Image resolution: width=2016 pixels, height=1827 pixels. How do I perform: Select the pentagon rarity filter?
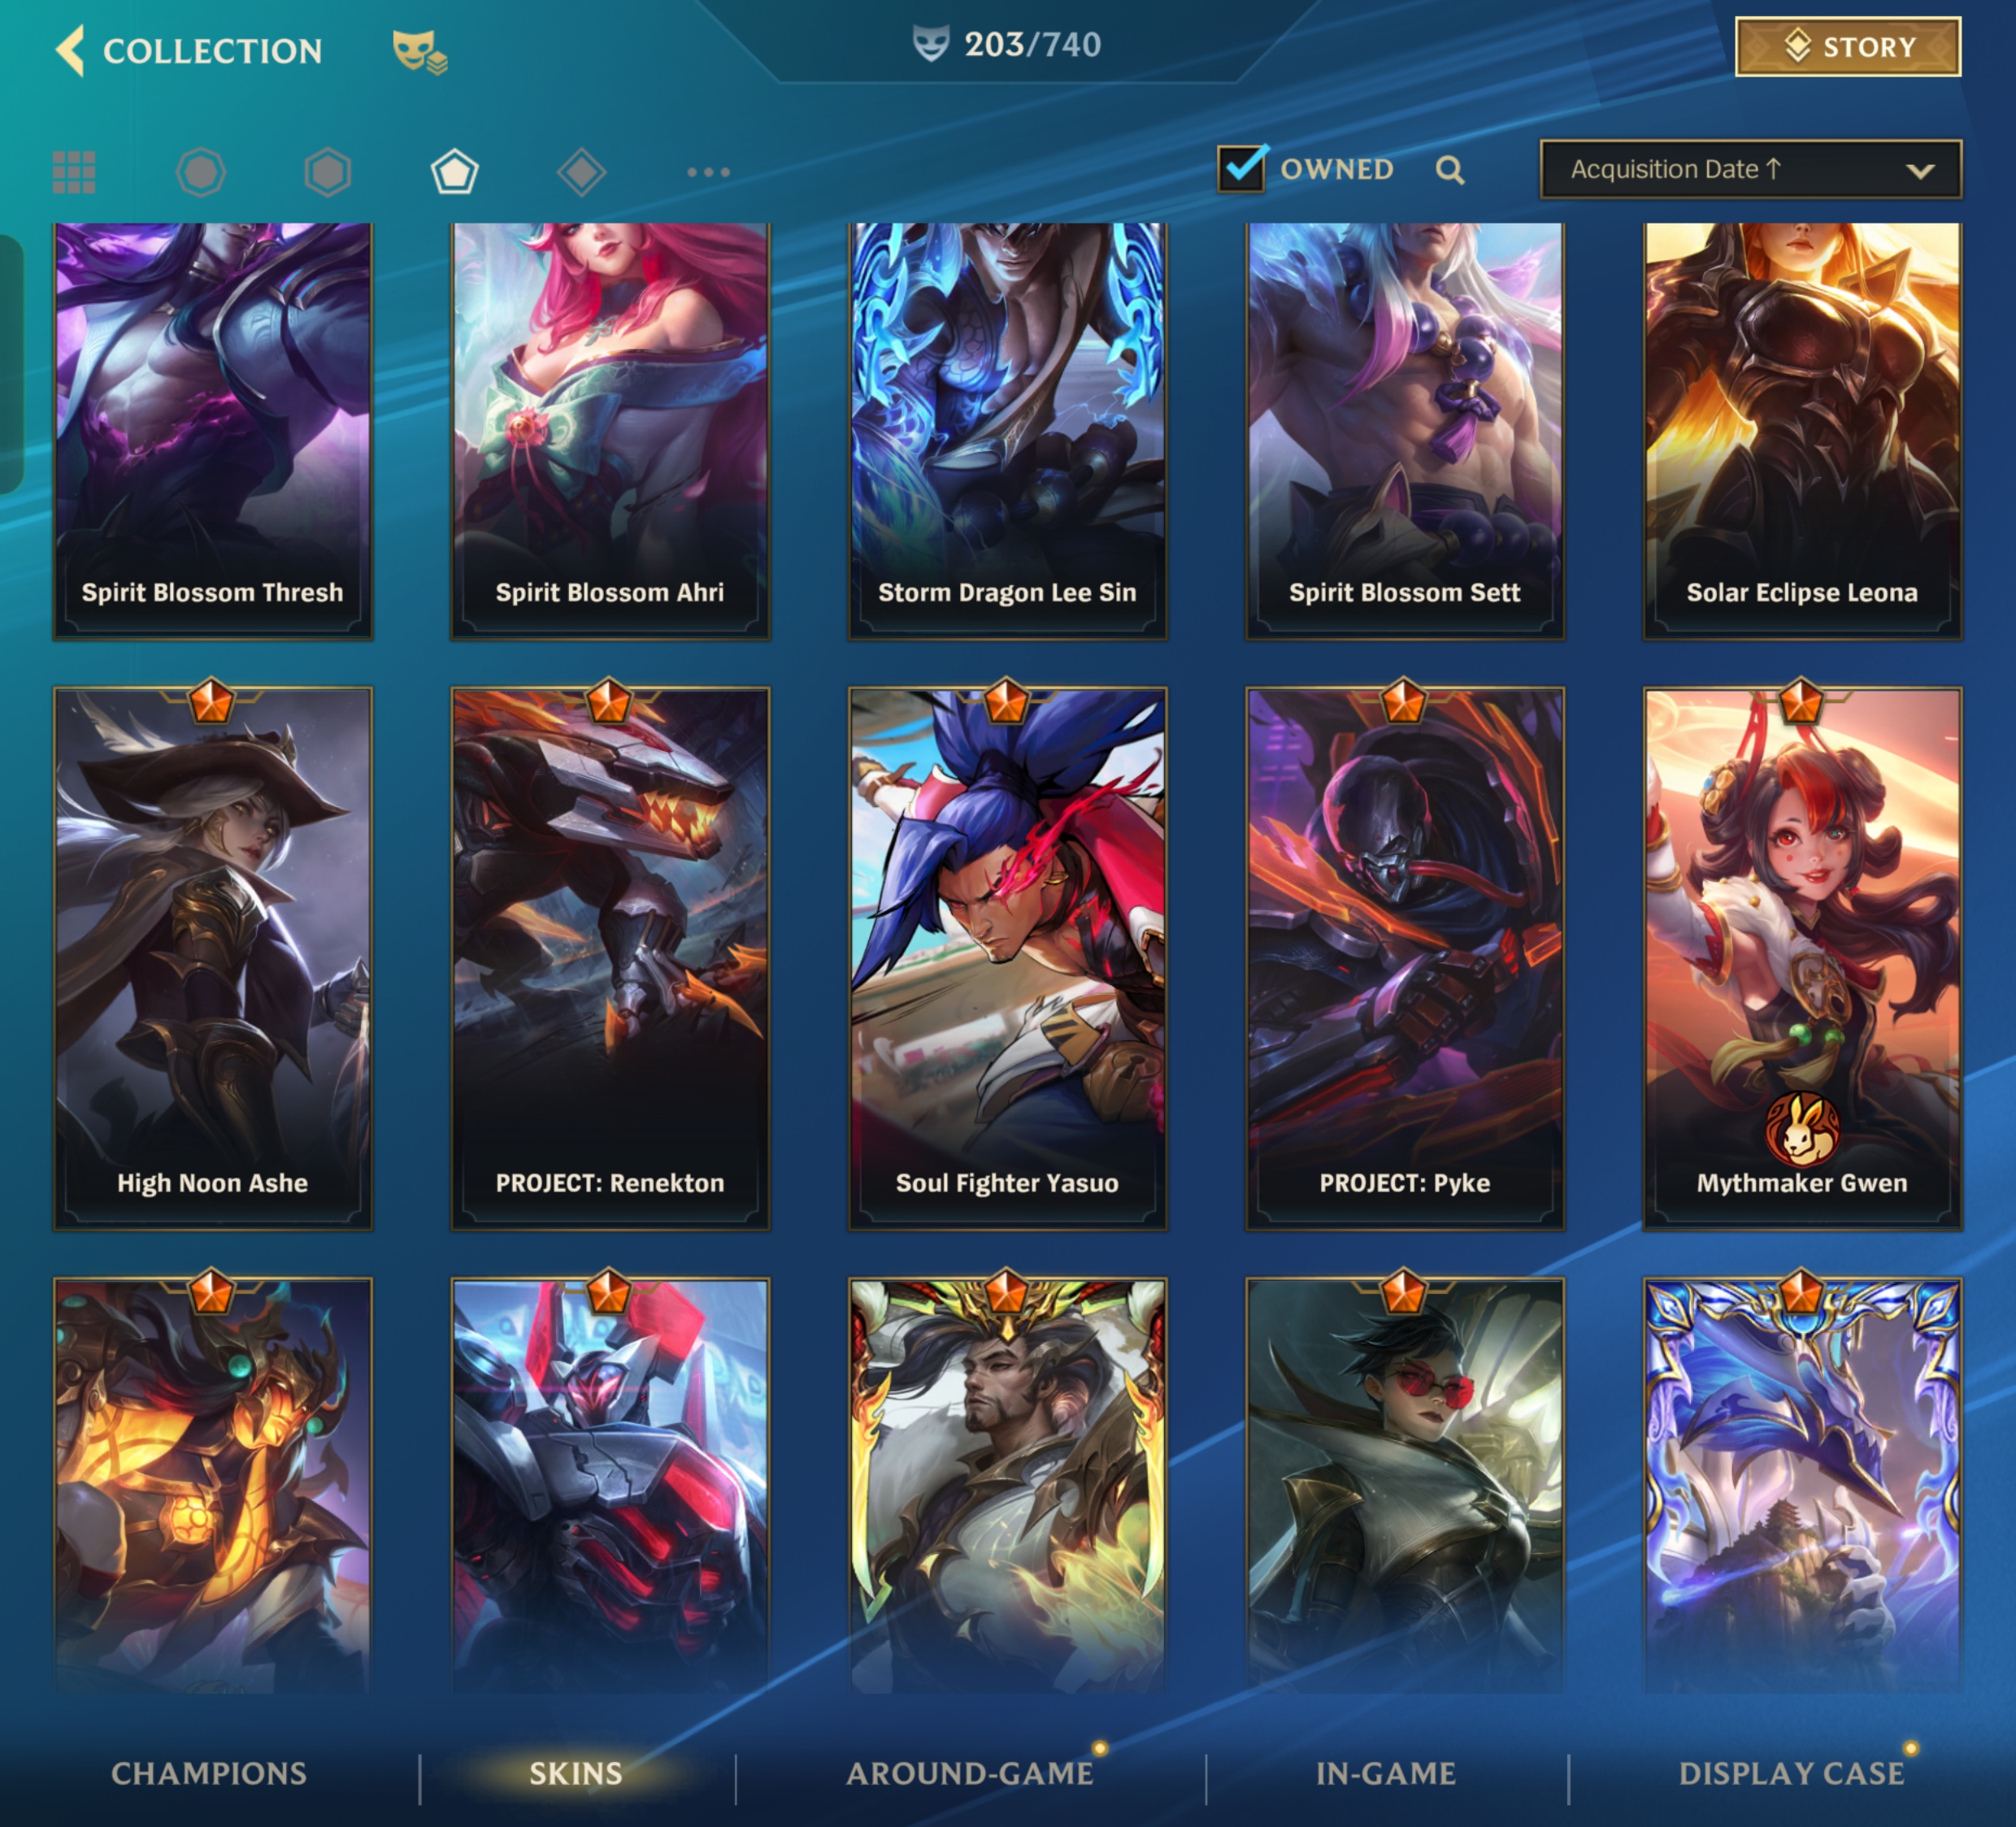tap(455, 172)
